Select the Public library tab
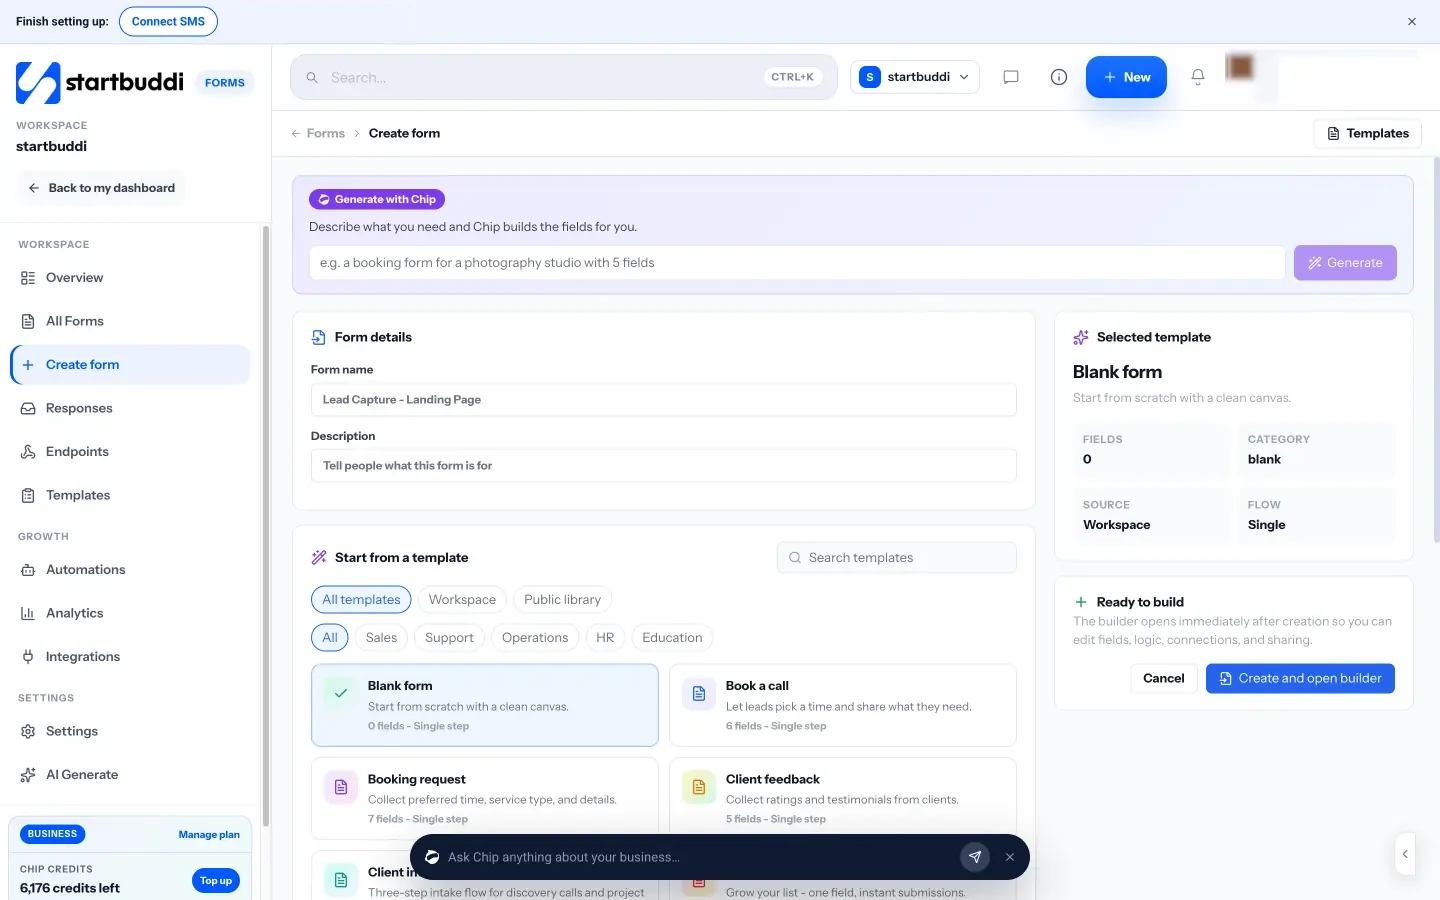 pyautogui.click(x=562, y=600)
